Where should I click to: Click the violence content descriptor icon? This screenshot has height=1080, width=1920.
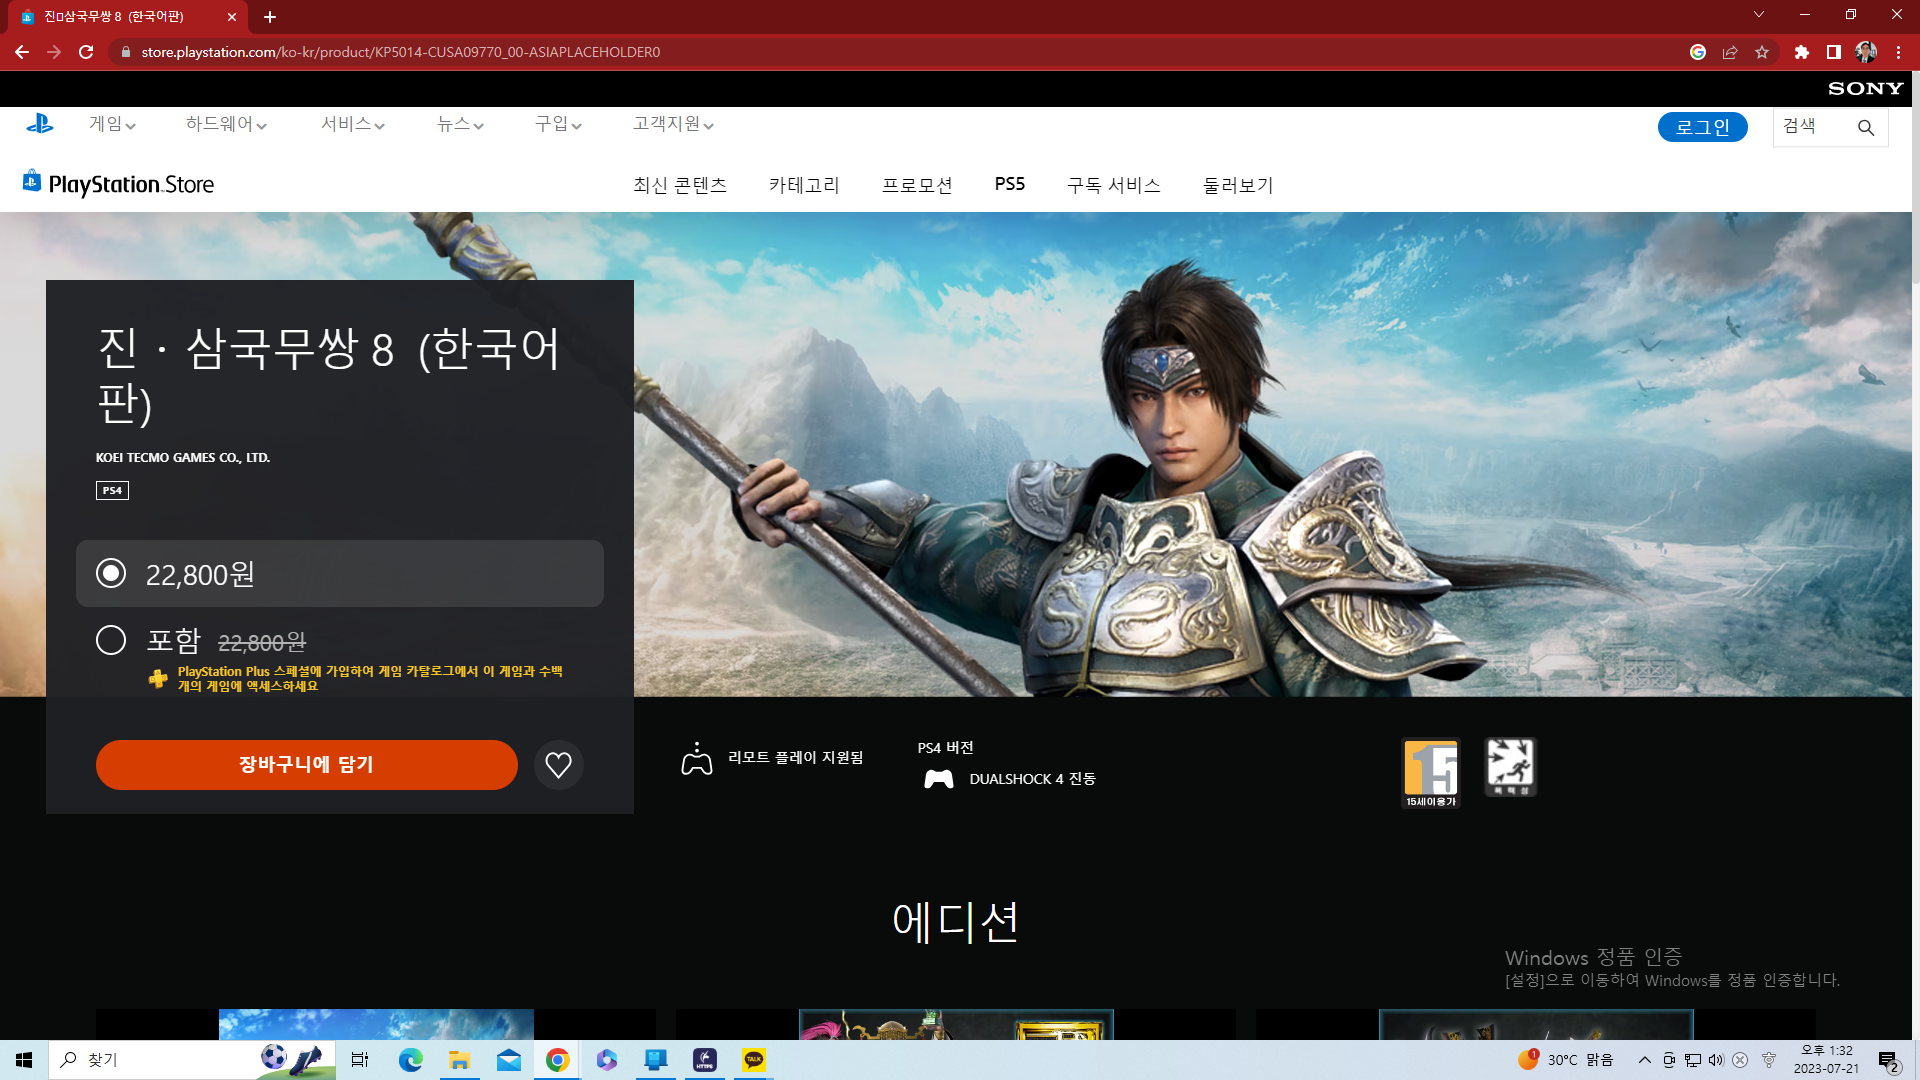tap(1510, 767)
